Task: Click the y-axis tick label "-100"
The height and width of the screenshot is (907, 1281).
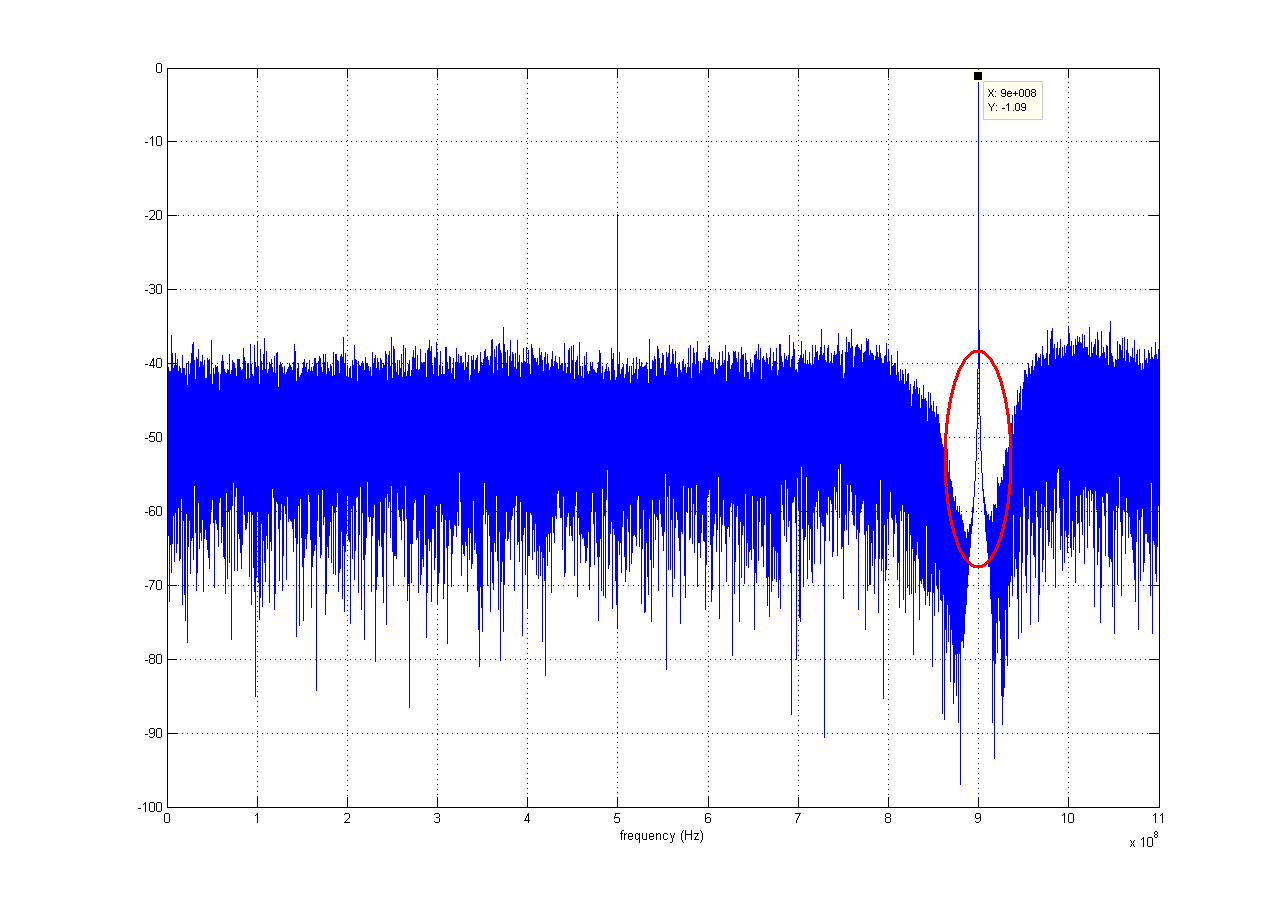Action: click(x=150, y=807)
